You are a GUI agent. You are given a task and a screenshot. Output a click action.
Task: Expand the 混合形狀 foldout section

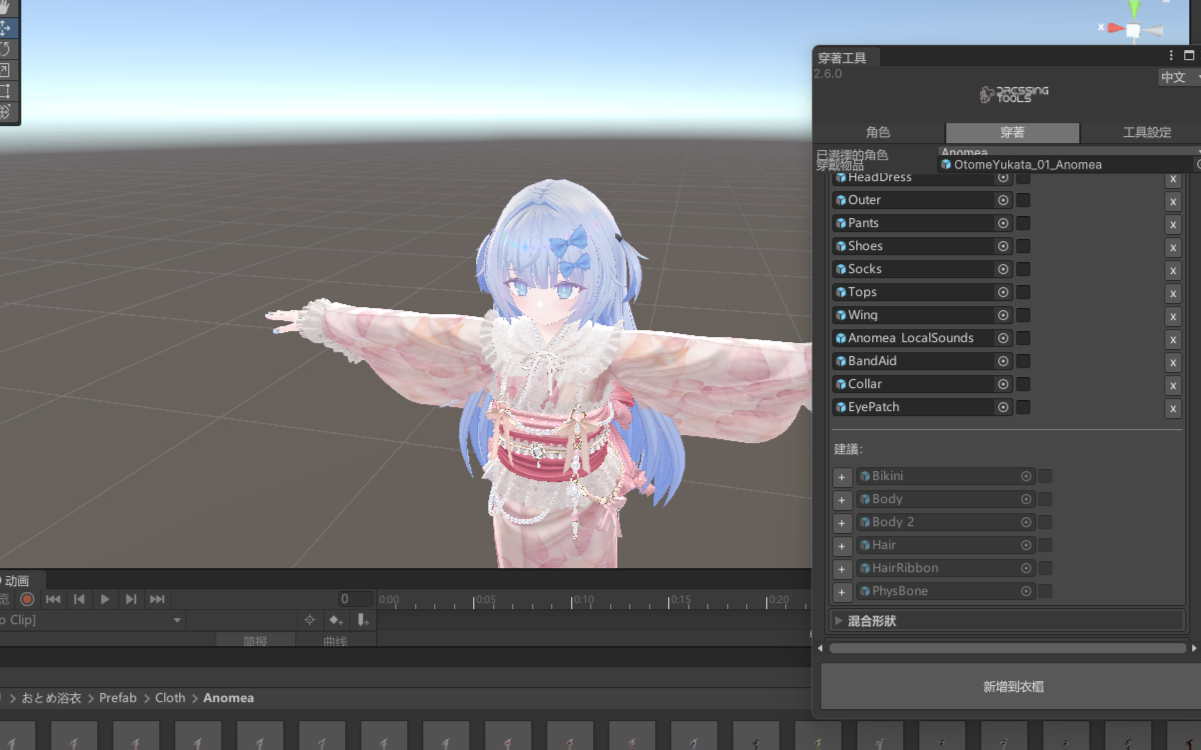(839, 621)
